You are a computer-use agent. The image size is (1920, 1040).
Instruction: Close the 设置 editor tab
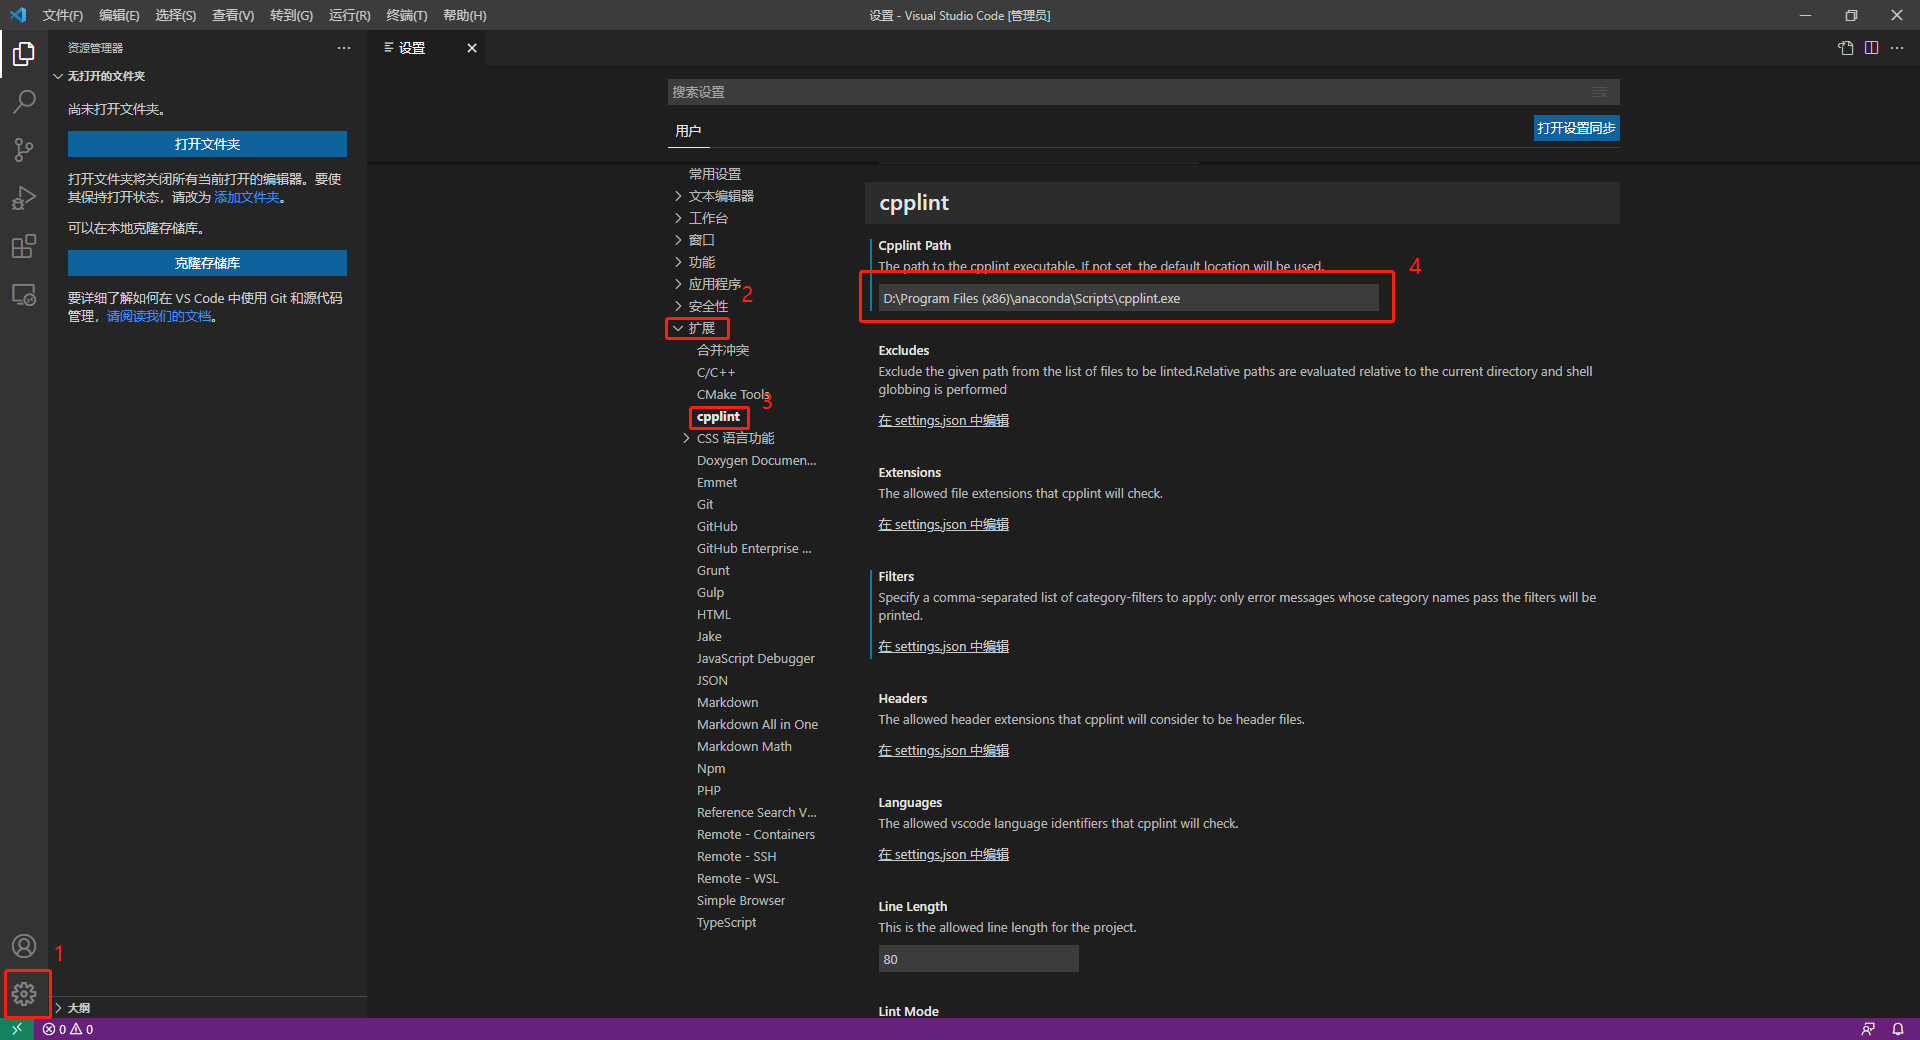pyautogui.click(x=472, y=48)
